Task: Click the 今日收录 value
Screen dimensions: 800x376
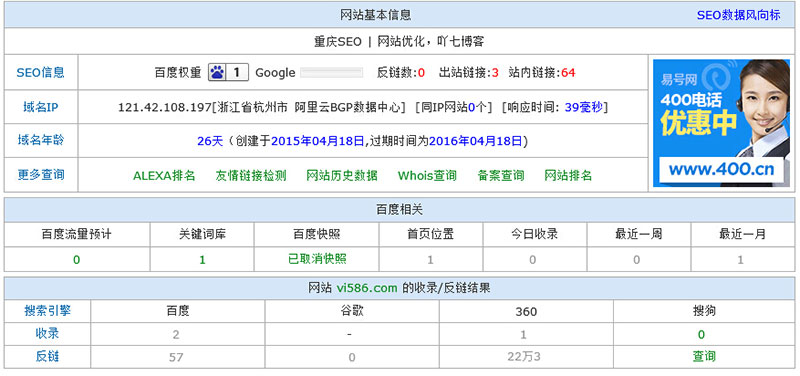Action: pyautogui.click(x=533, y=260)
